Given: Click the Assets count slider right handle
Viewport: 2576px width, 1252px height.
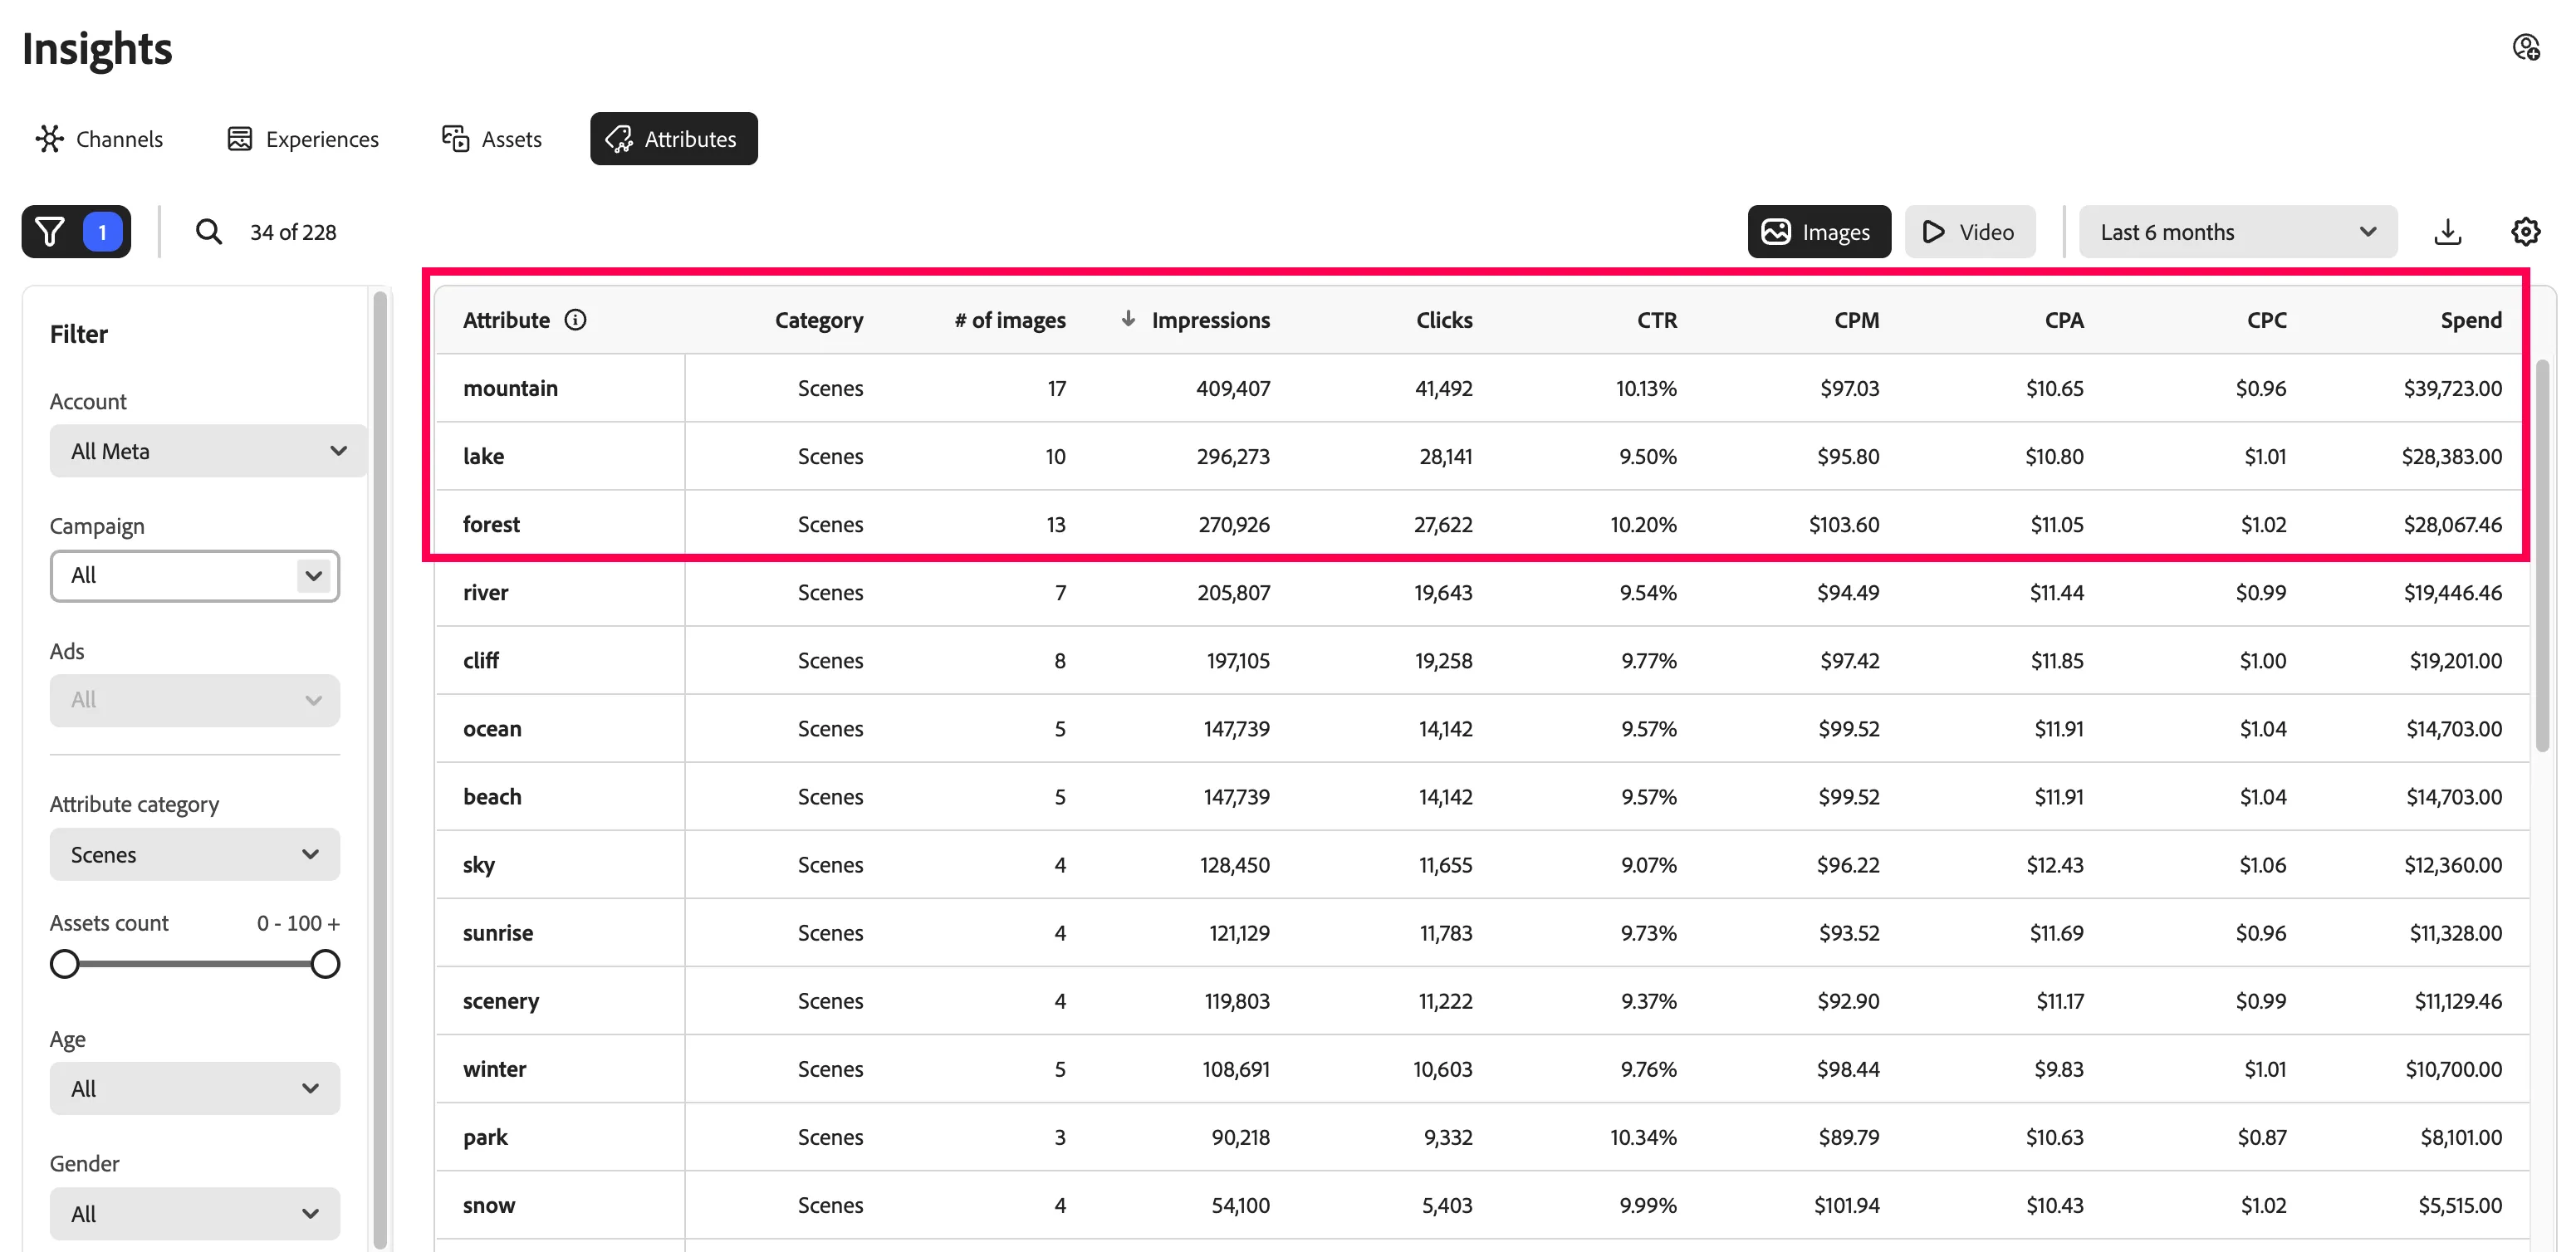Looking at the screenshot, I should pos(325,964).
